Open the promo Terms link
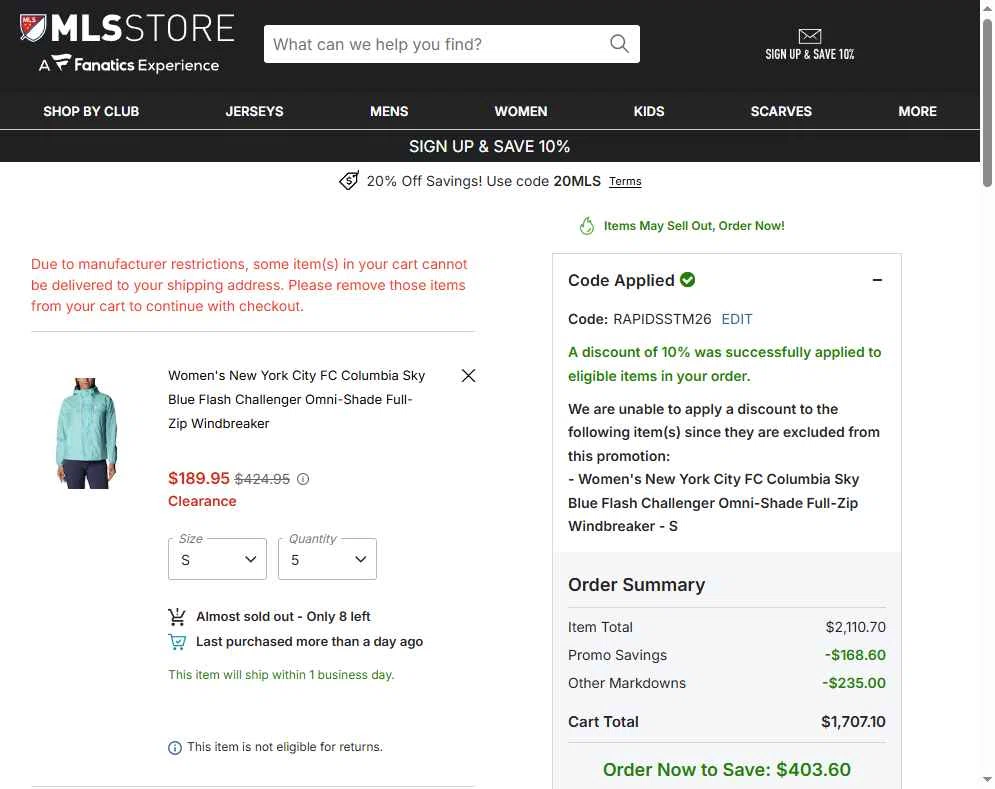 [x=625, y=182]
